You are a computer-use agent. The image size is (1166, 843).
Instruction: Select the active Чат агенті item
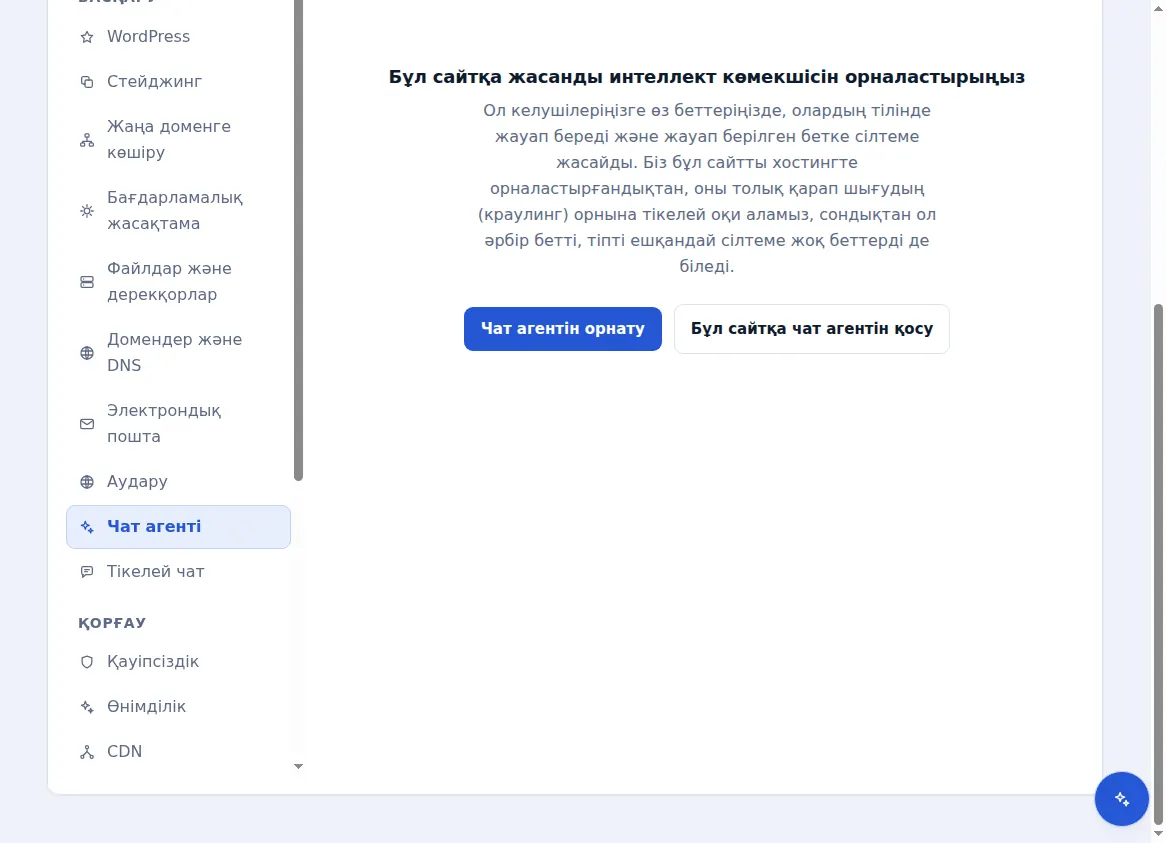(x=178, y=527)
